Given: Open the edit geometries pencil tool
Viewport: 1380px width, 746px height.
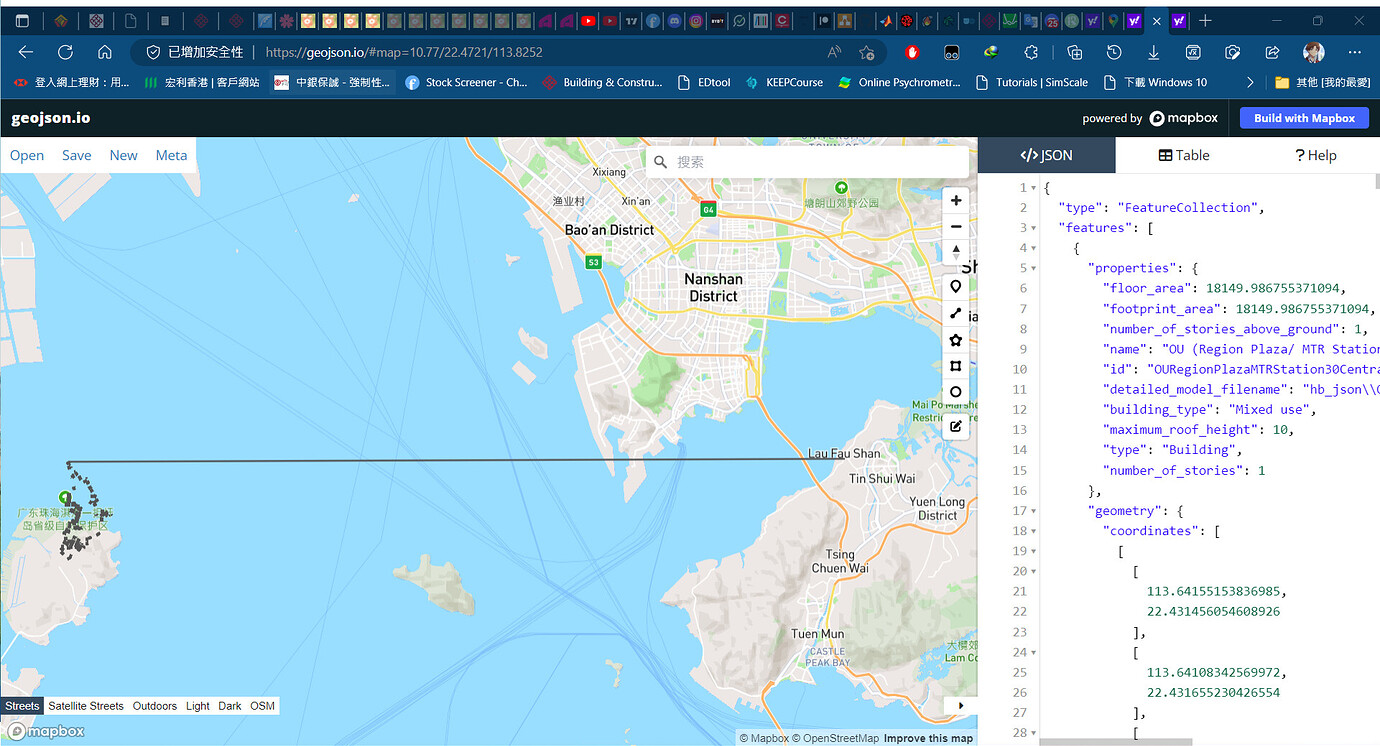Looking at the screenshot, I should click(x=956, y=426).
